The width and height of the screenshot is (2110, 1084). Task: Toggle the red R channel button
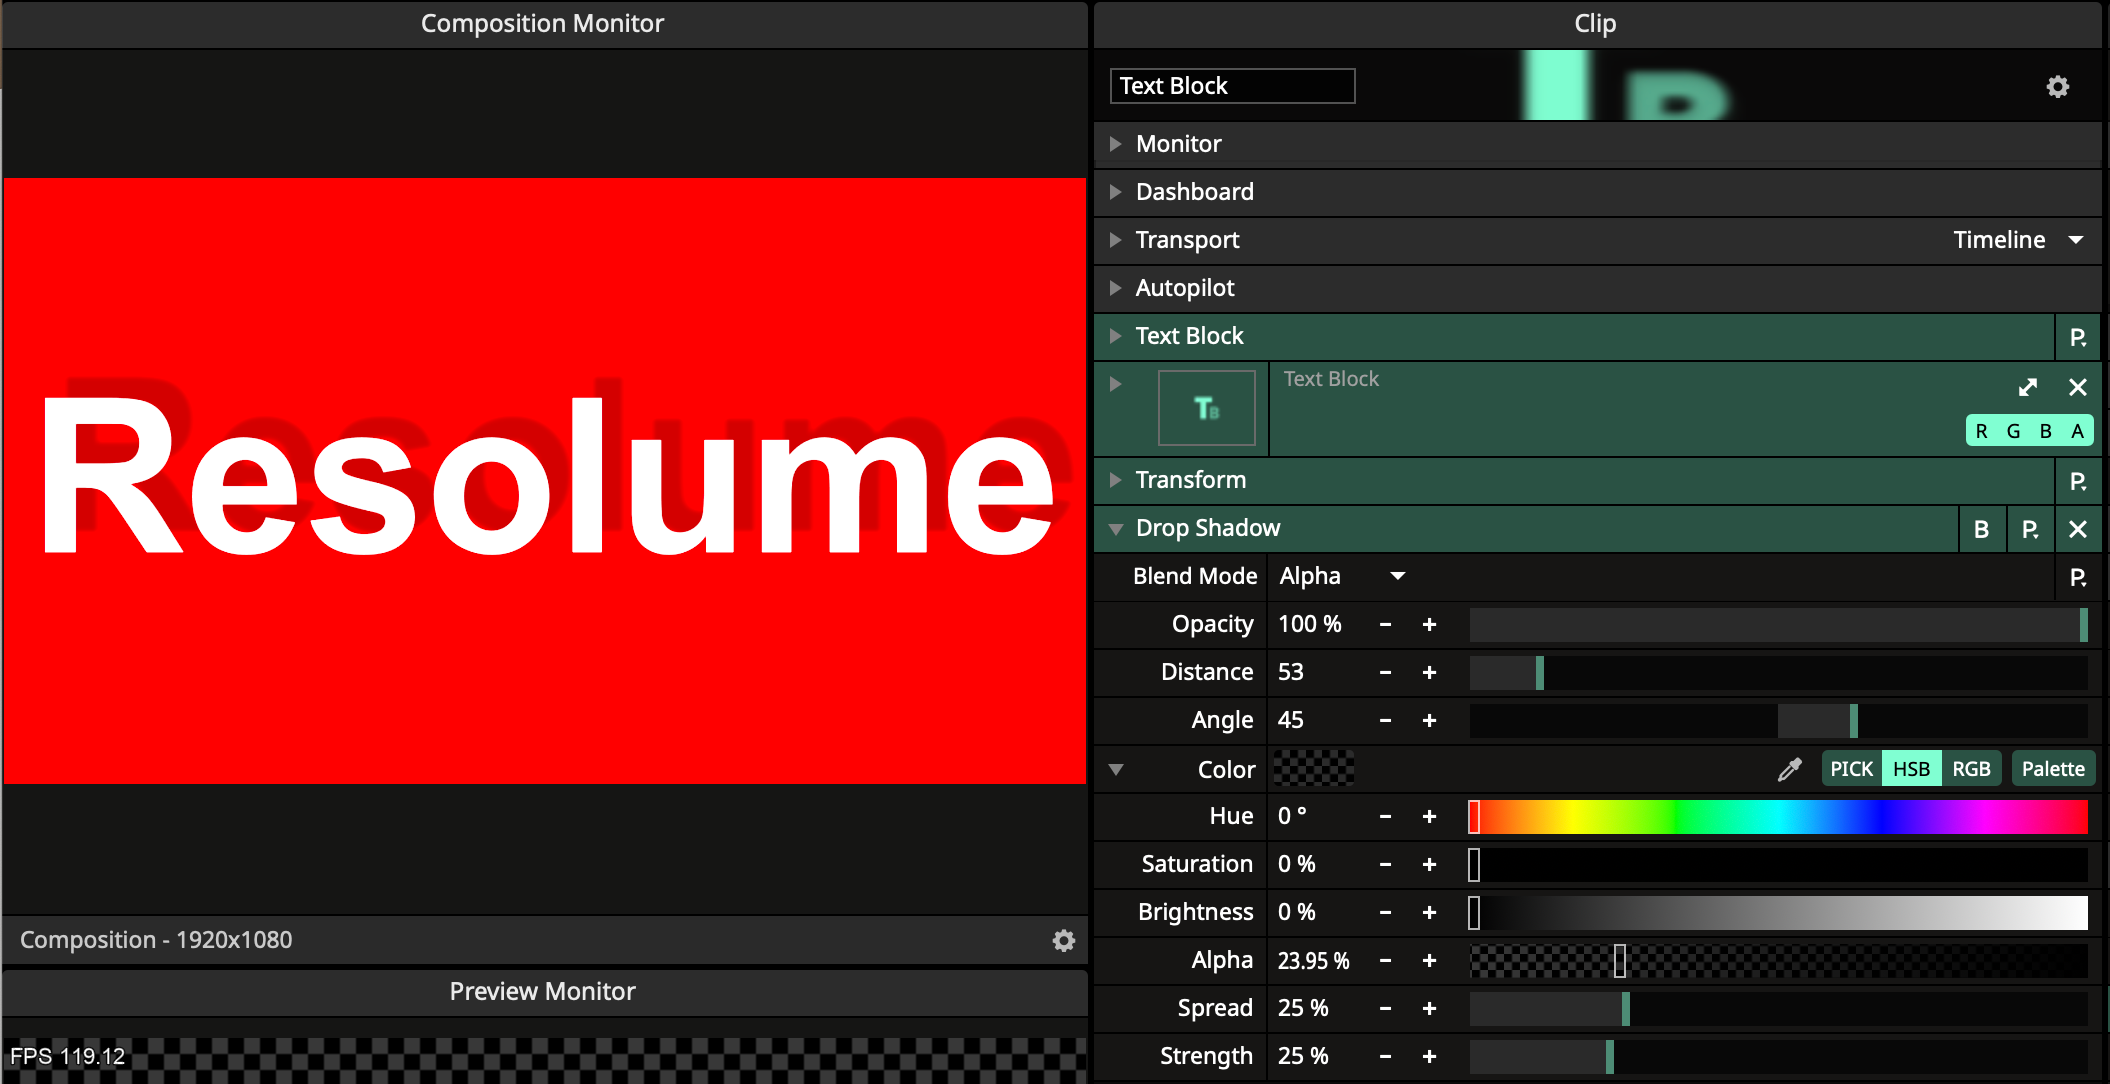1981,431
